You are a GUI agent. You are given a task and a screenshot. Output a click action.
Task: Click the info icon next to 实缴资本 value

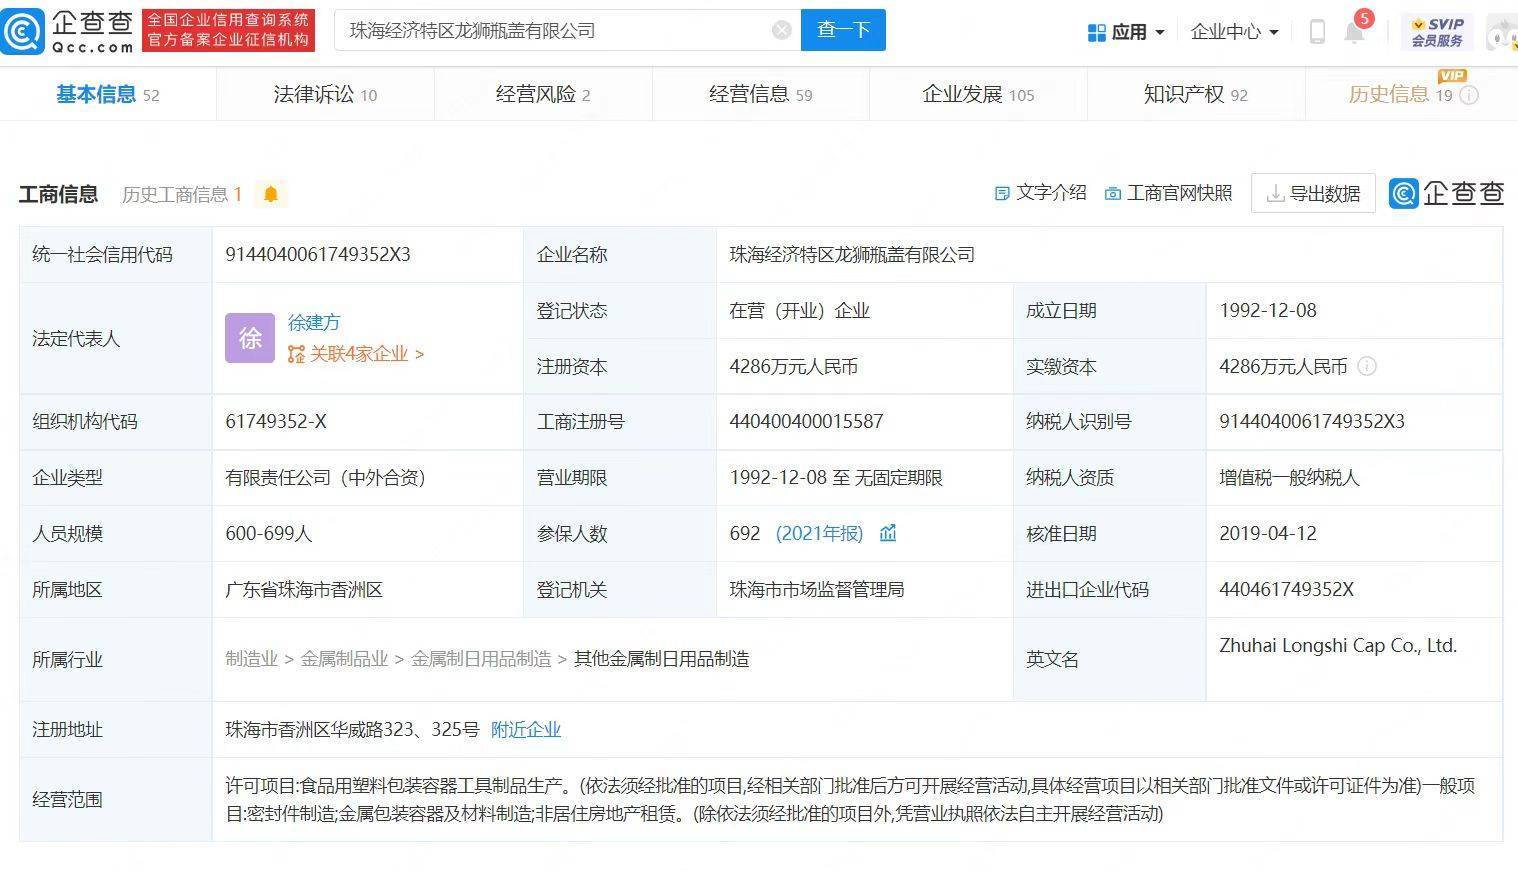(1367, 366)
